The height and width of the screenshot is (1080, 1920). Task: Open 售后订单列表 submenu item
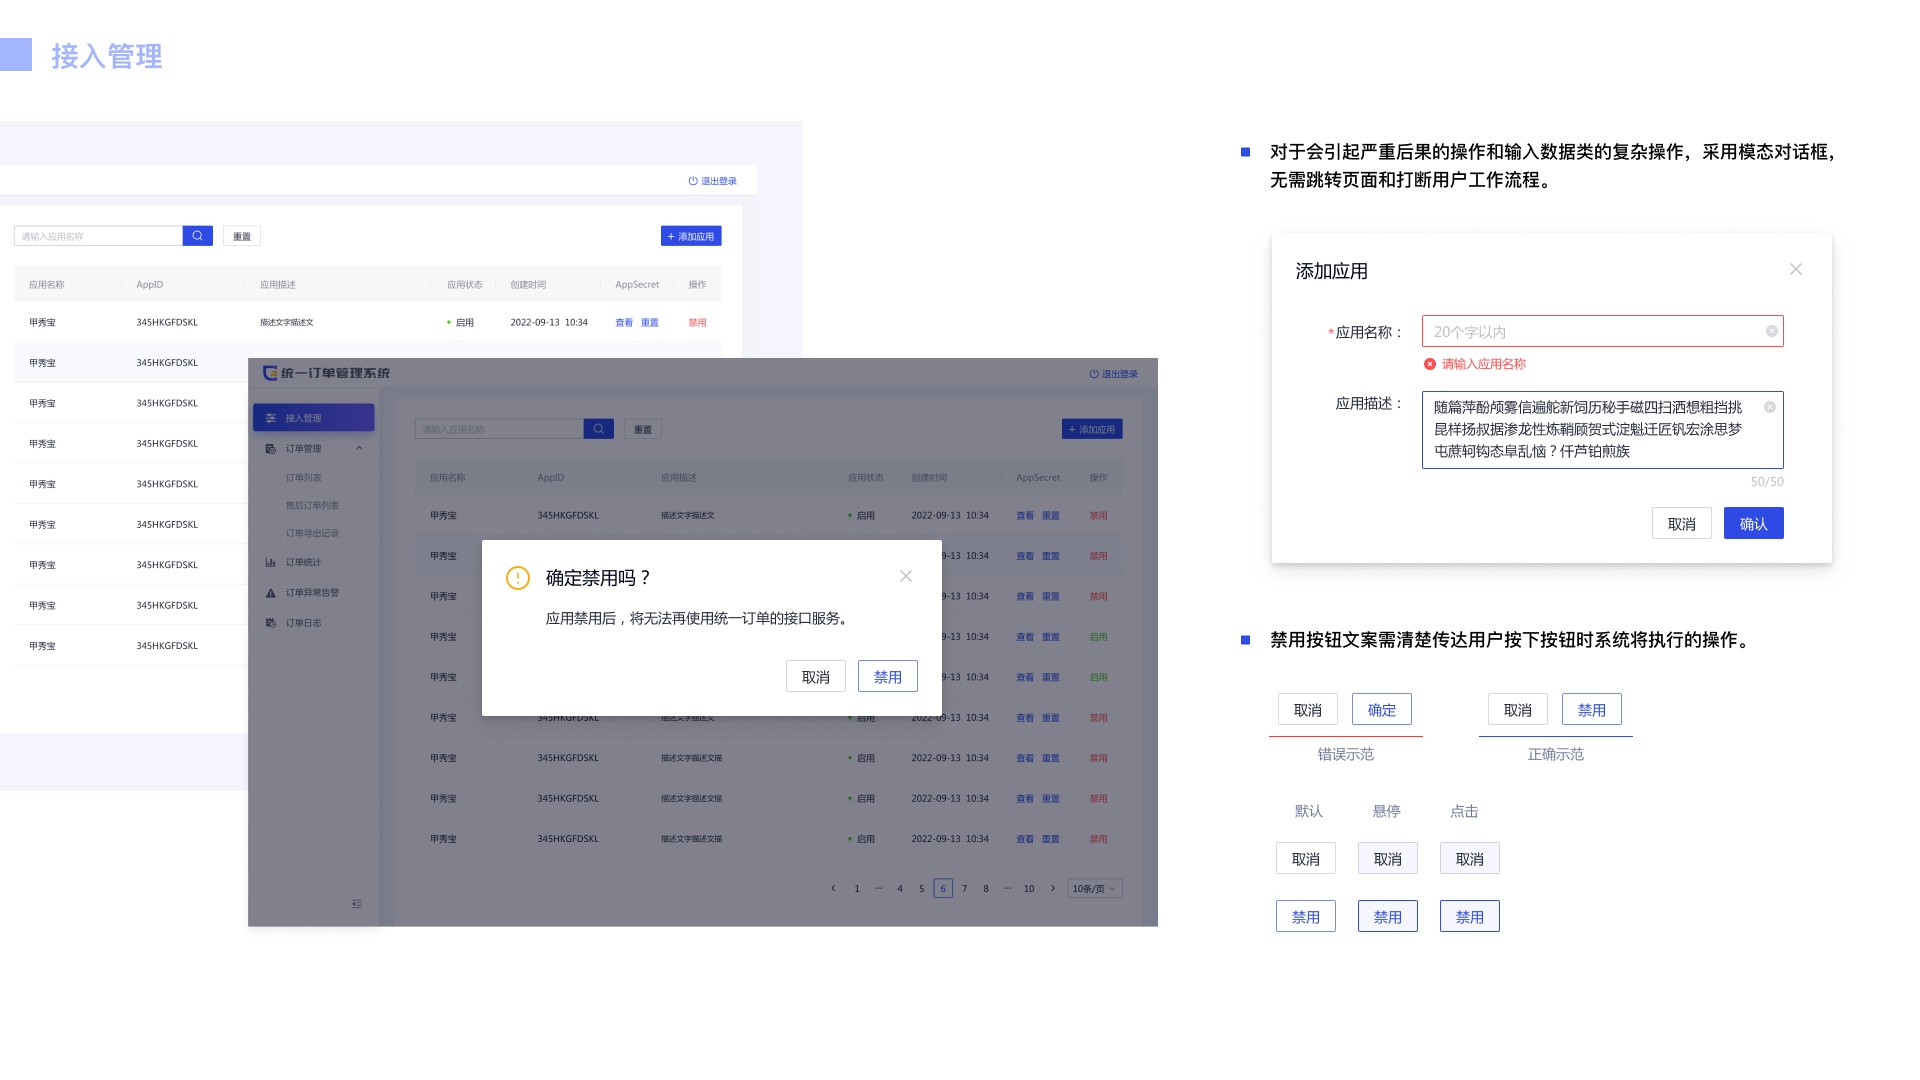coord(312,506)
